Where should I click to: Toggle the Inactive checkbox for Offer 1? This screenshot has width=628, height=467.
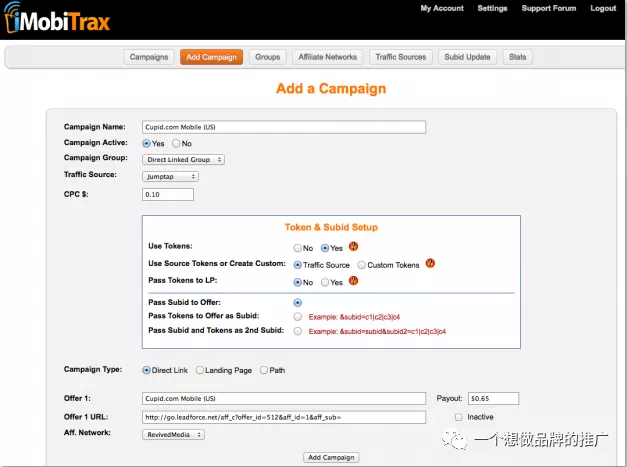(x=459, y=417)
